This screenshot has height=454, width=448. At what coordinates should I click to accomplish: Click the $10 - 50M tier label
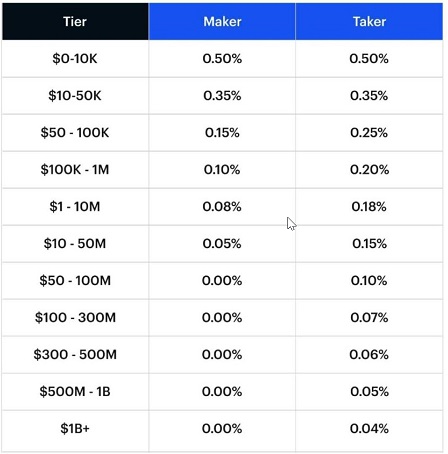pyautogui.click(x=75, y=244)
